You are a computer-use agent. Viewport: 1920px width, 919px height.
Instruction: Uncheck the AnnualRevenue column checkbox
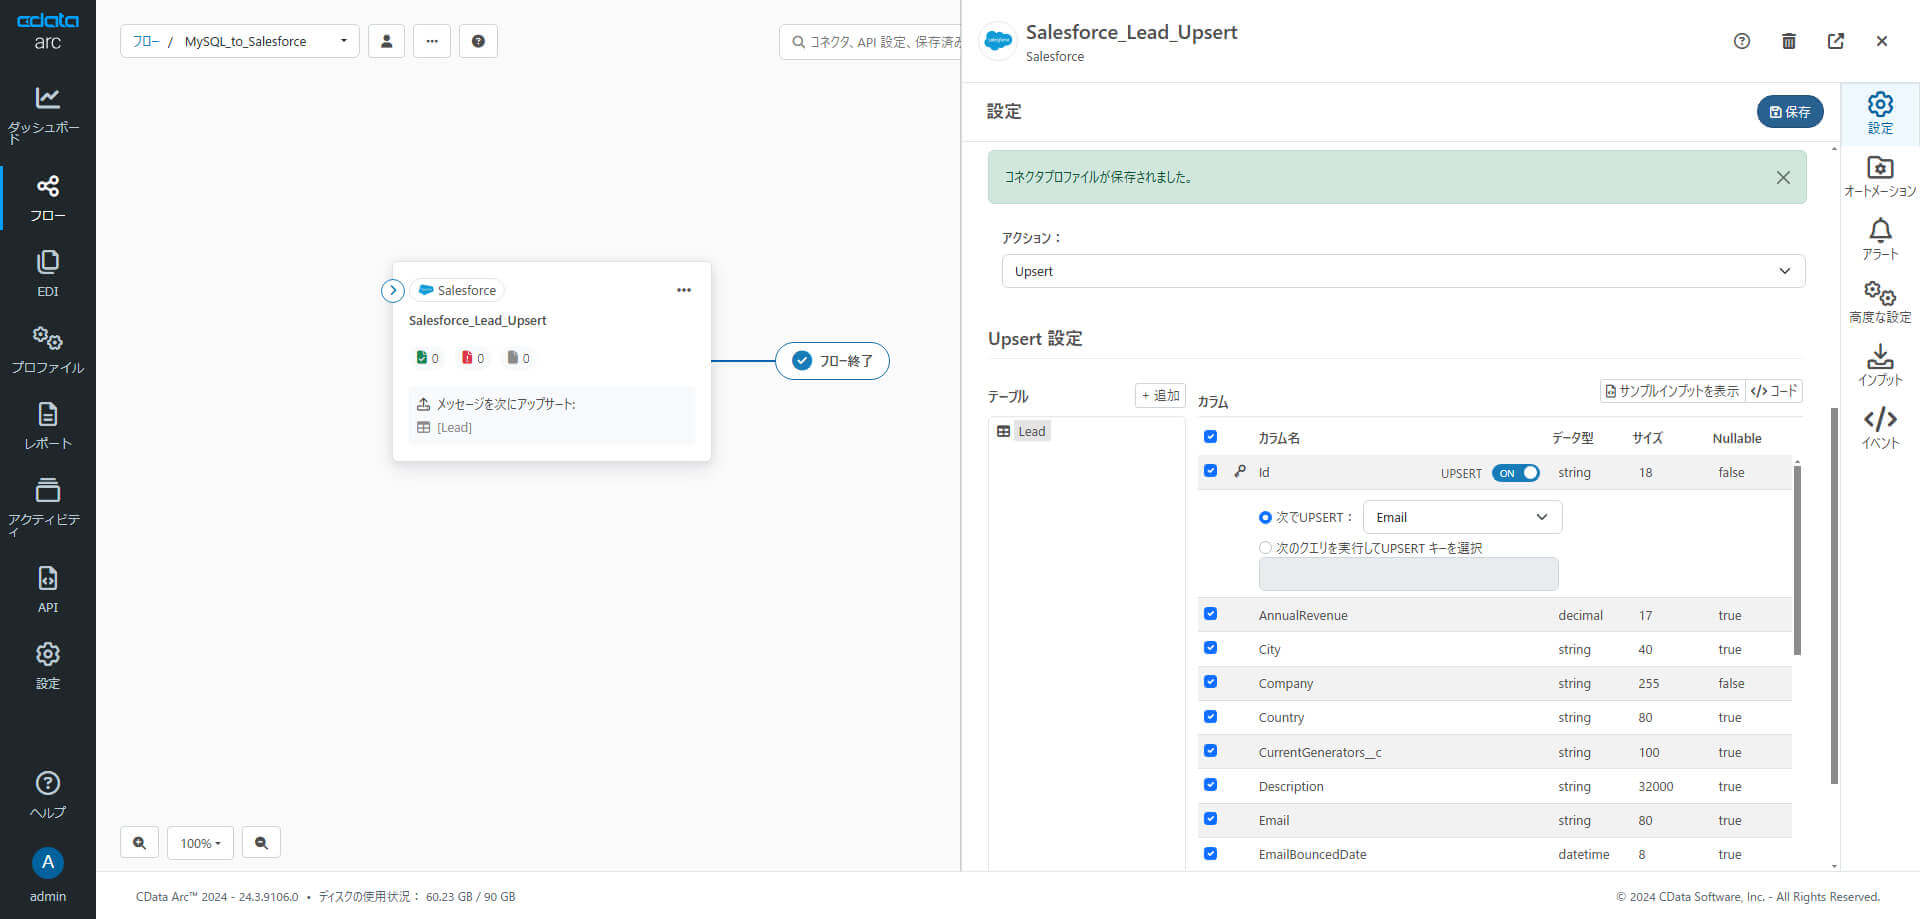point(1211,614)
